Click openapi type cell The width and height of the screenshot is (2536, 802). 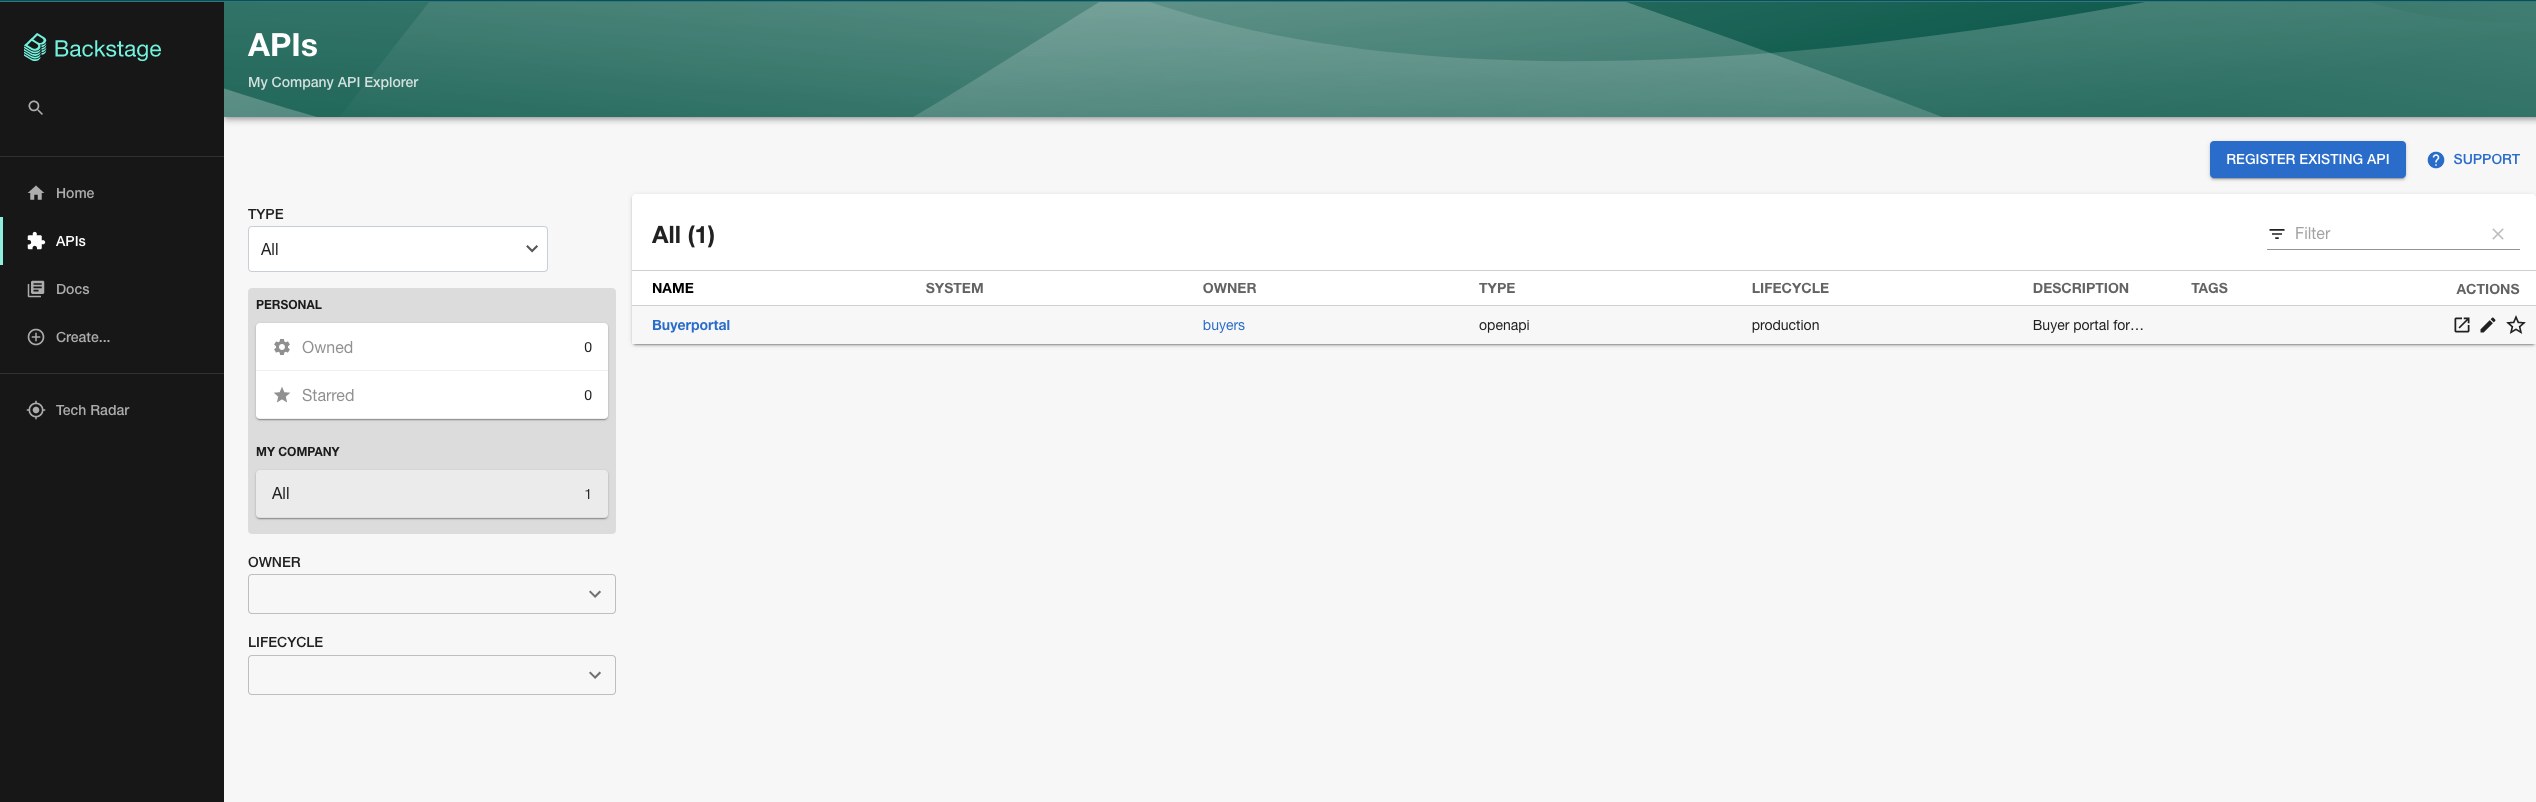tap(1504, 325)
